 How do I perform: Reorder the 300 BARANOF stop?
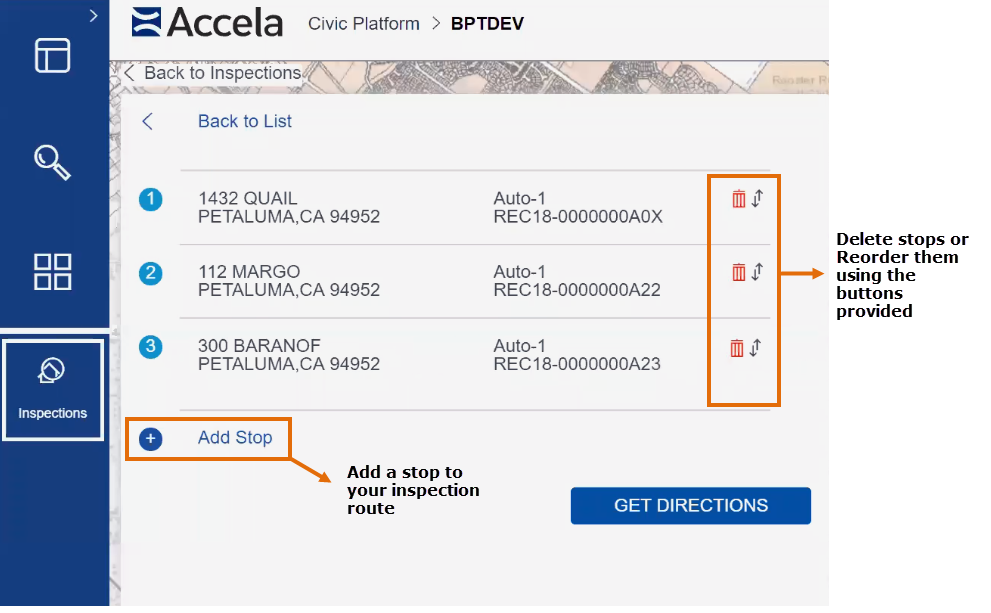pyautogui.click(x=756, y=348)
